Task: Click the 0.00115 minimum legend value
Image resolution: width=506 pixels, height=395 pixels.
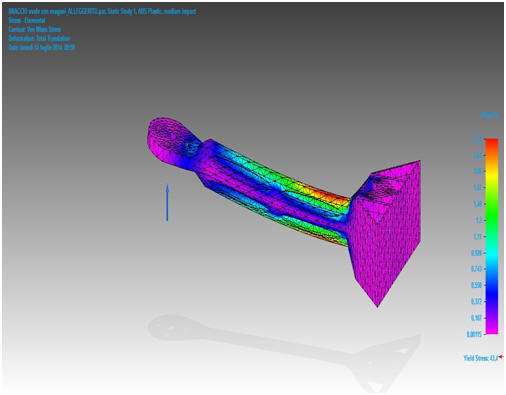Action: pos(473,334)
